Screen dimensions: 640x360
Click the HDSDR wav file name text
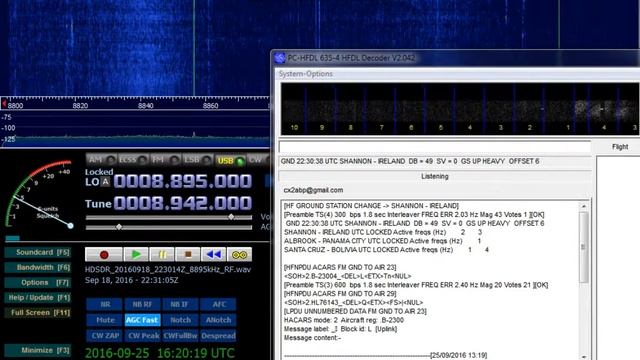tap(168, 269)
